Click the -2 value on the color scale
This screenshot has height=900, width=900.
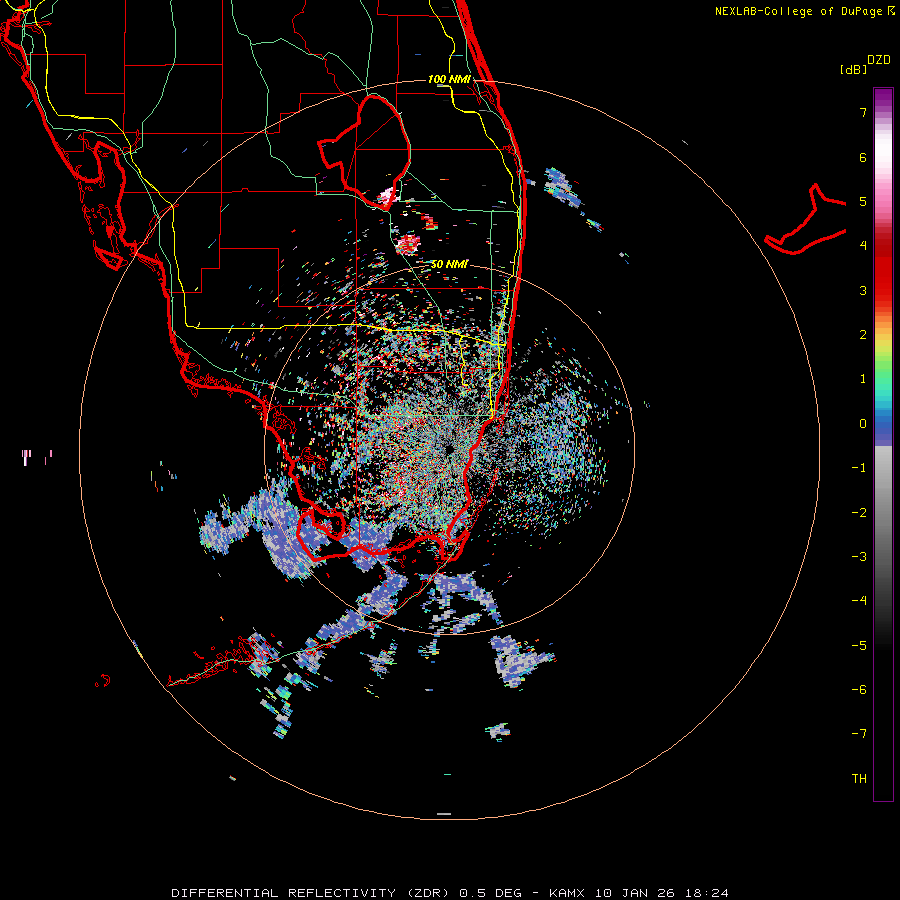click(859, 513)
